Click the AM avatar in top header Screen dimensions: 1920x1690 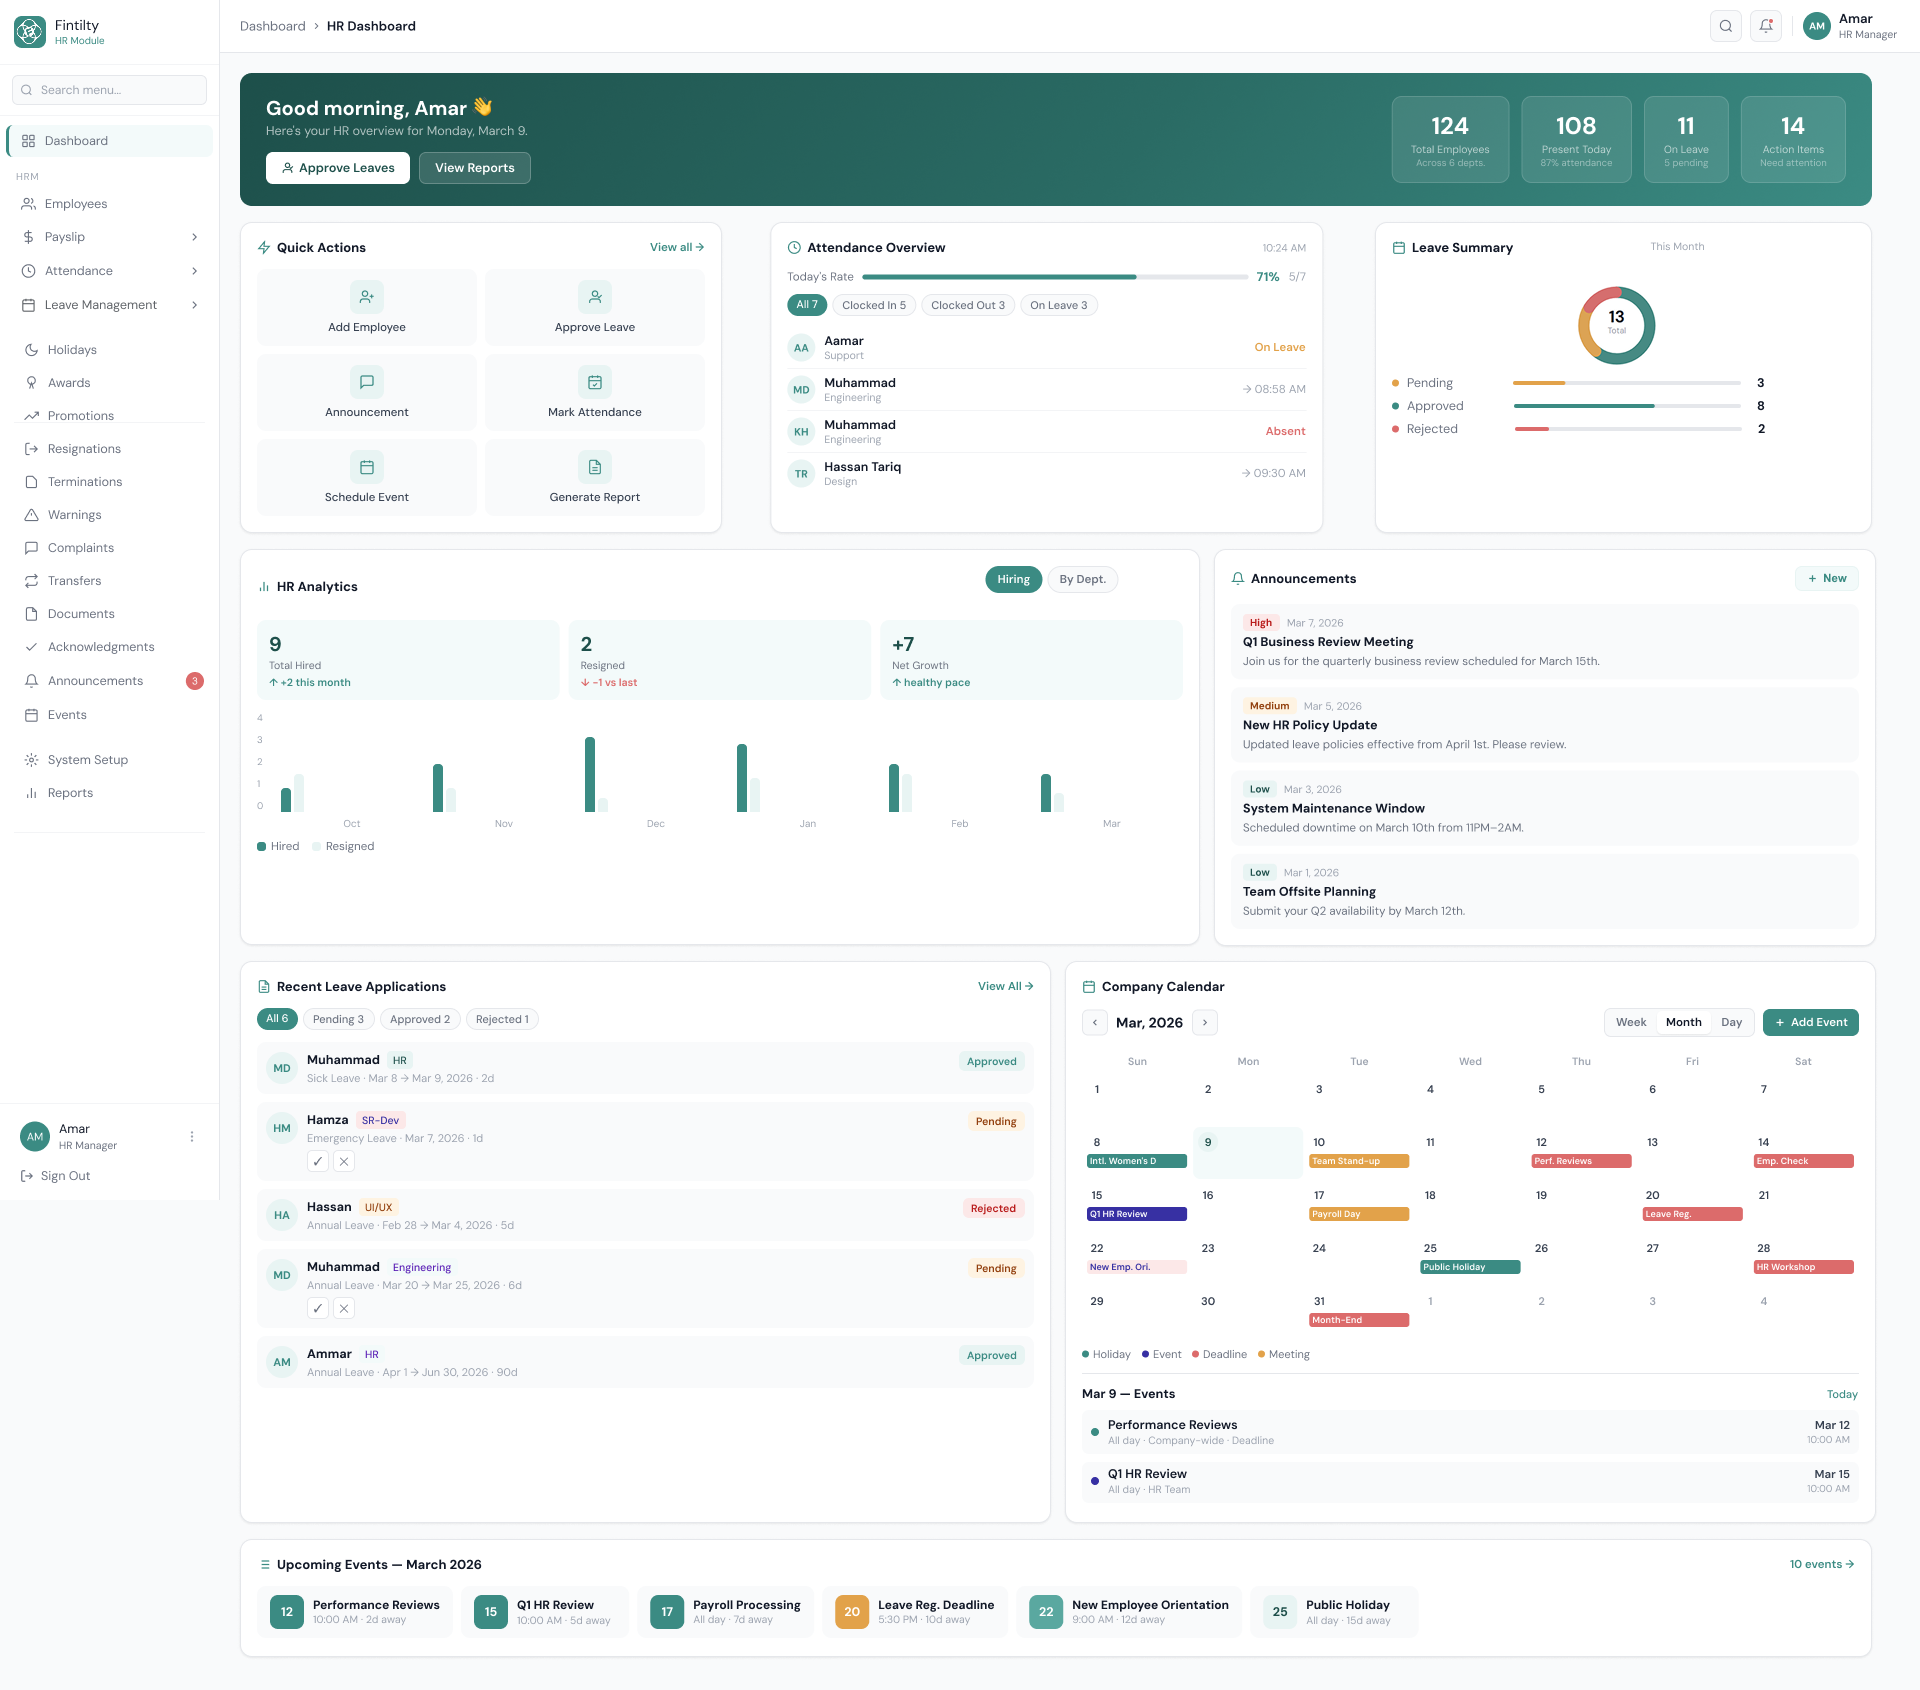pyautogui.click(x=1817, y=26)
